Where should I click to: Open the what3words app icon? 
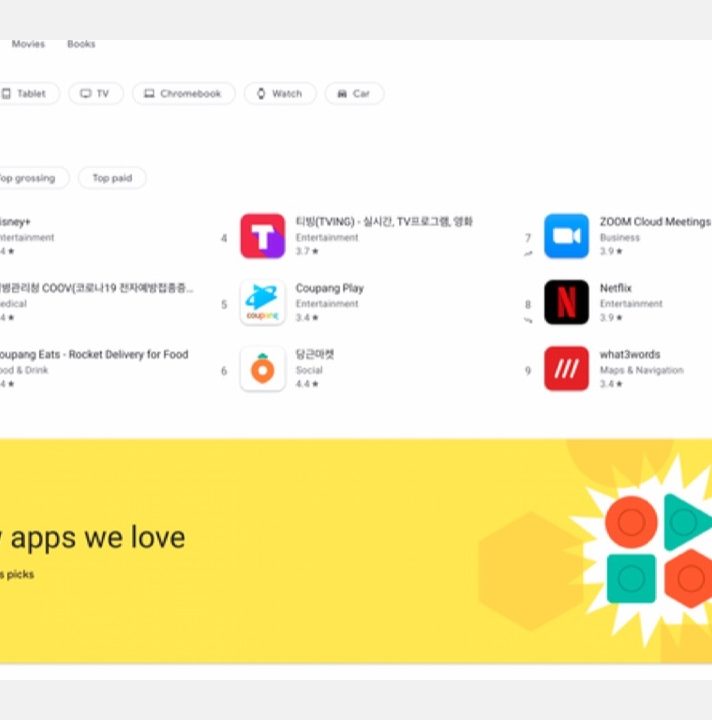(x=566, y=369)
